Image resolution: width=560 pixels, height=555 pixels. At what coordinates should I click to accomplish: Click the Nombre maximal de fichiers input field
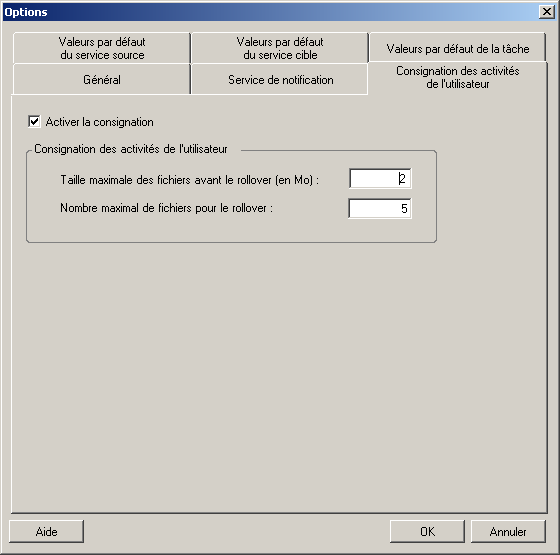380,208
